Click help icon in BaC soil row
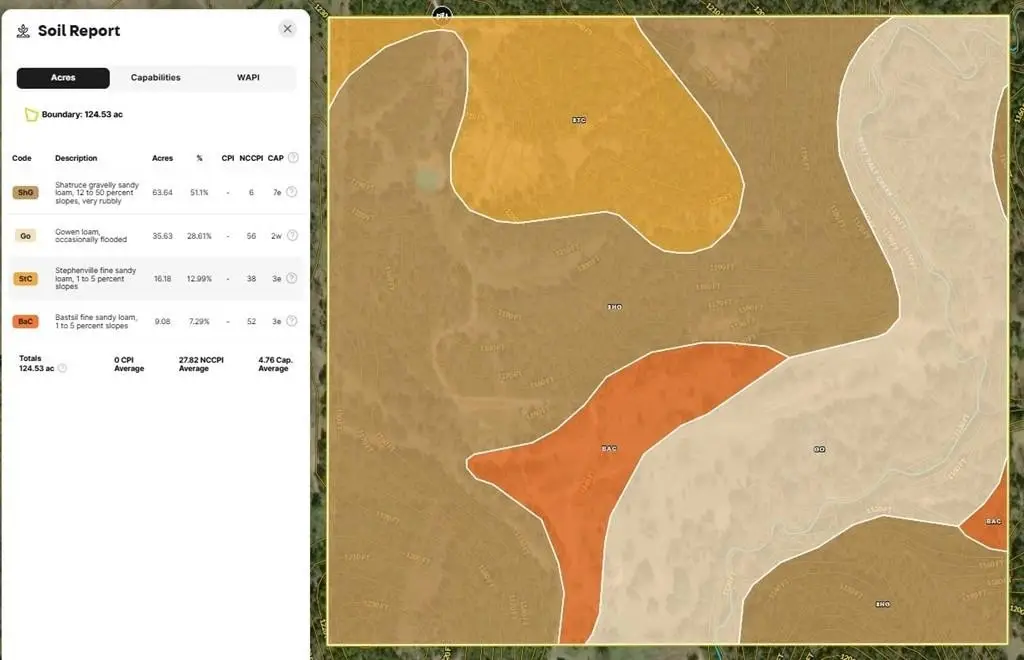 click(292, 322)
